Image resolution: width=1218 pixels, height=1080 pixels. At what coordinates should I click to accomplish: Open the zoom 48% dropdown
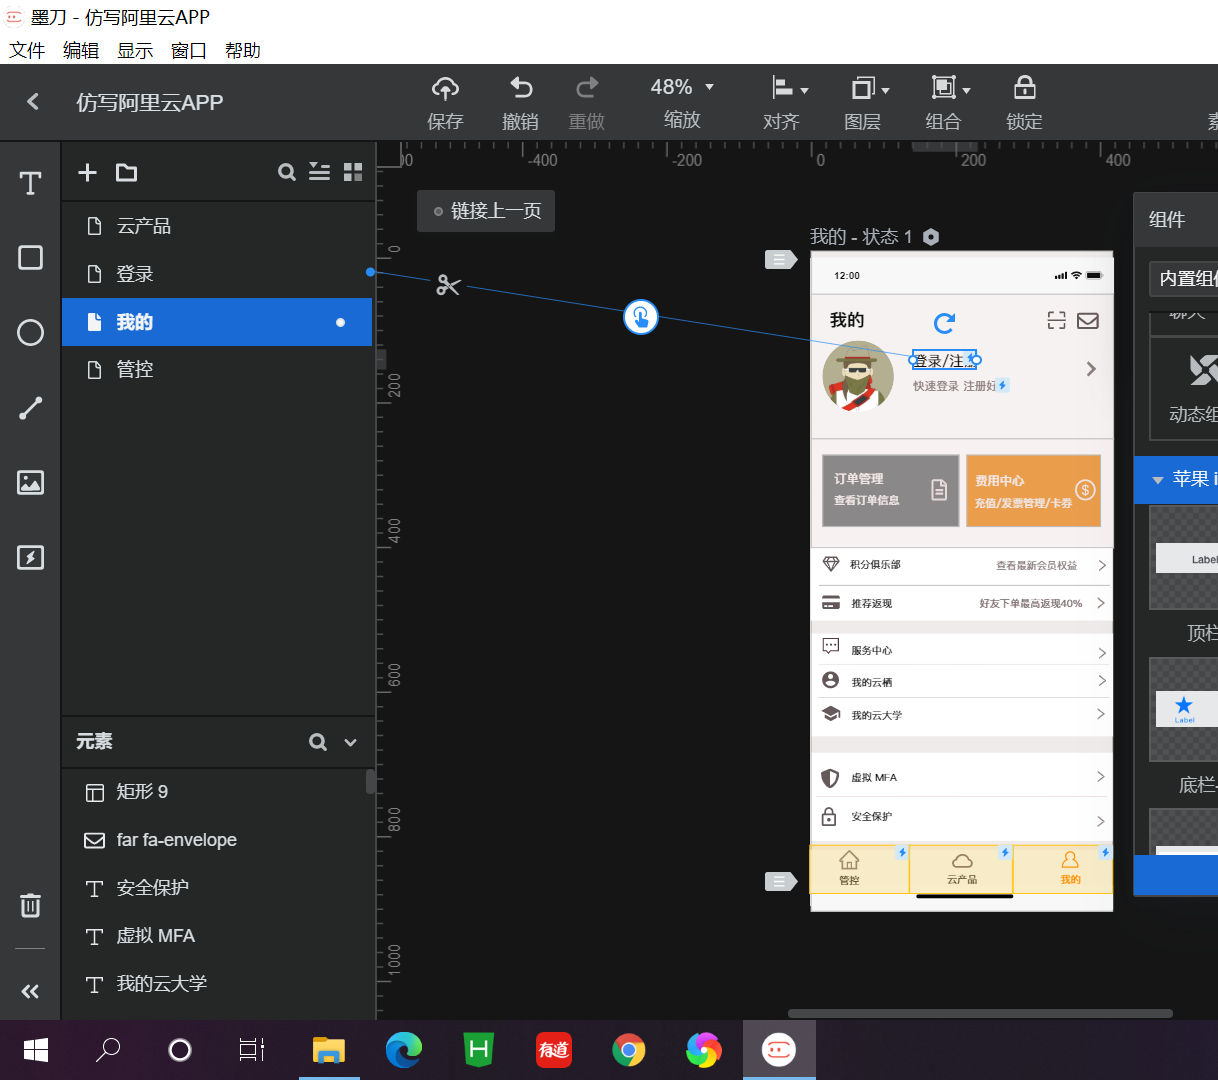tap(682, 87)
